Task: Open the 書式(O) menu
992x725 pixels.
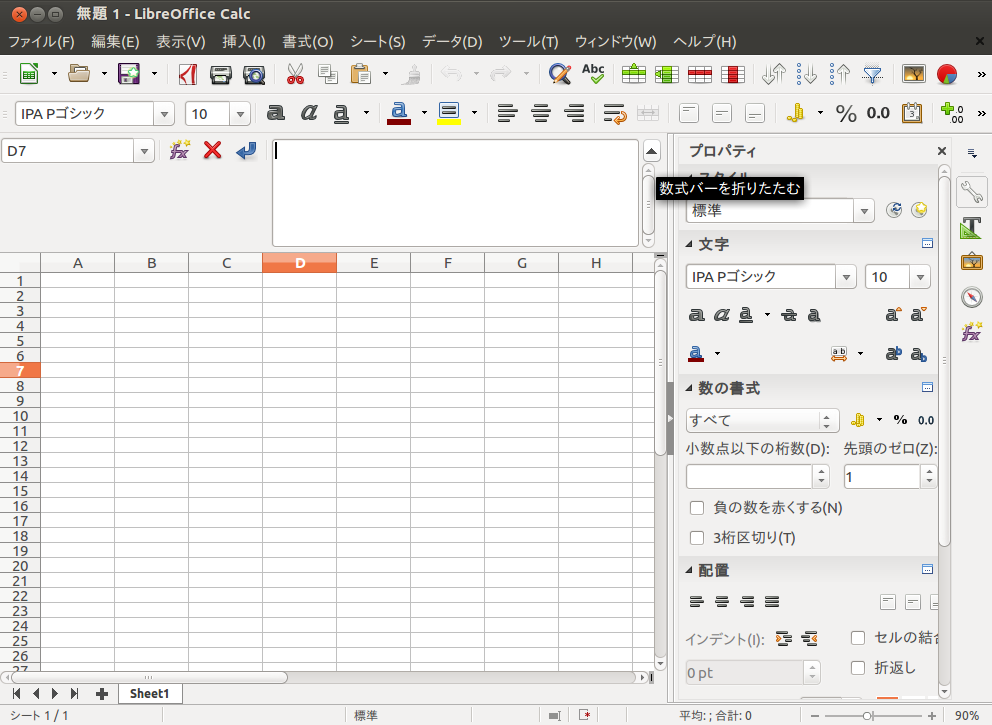Action: point(307,42)
